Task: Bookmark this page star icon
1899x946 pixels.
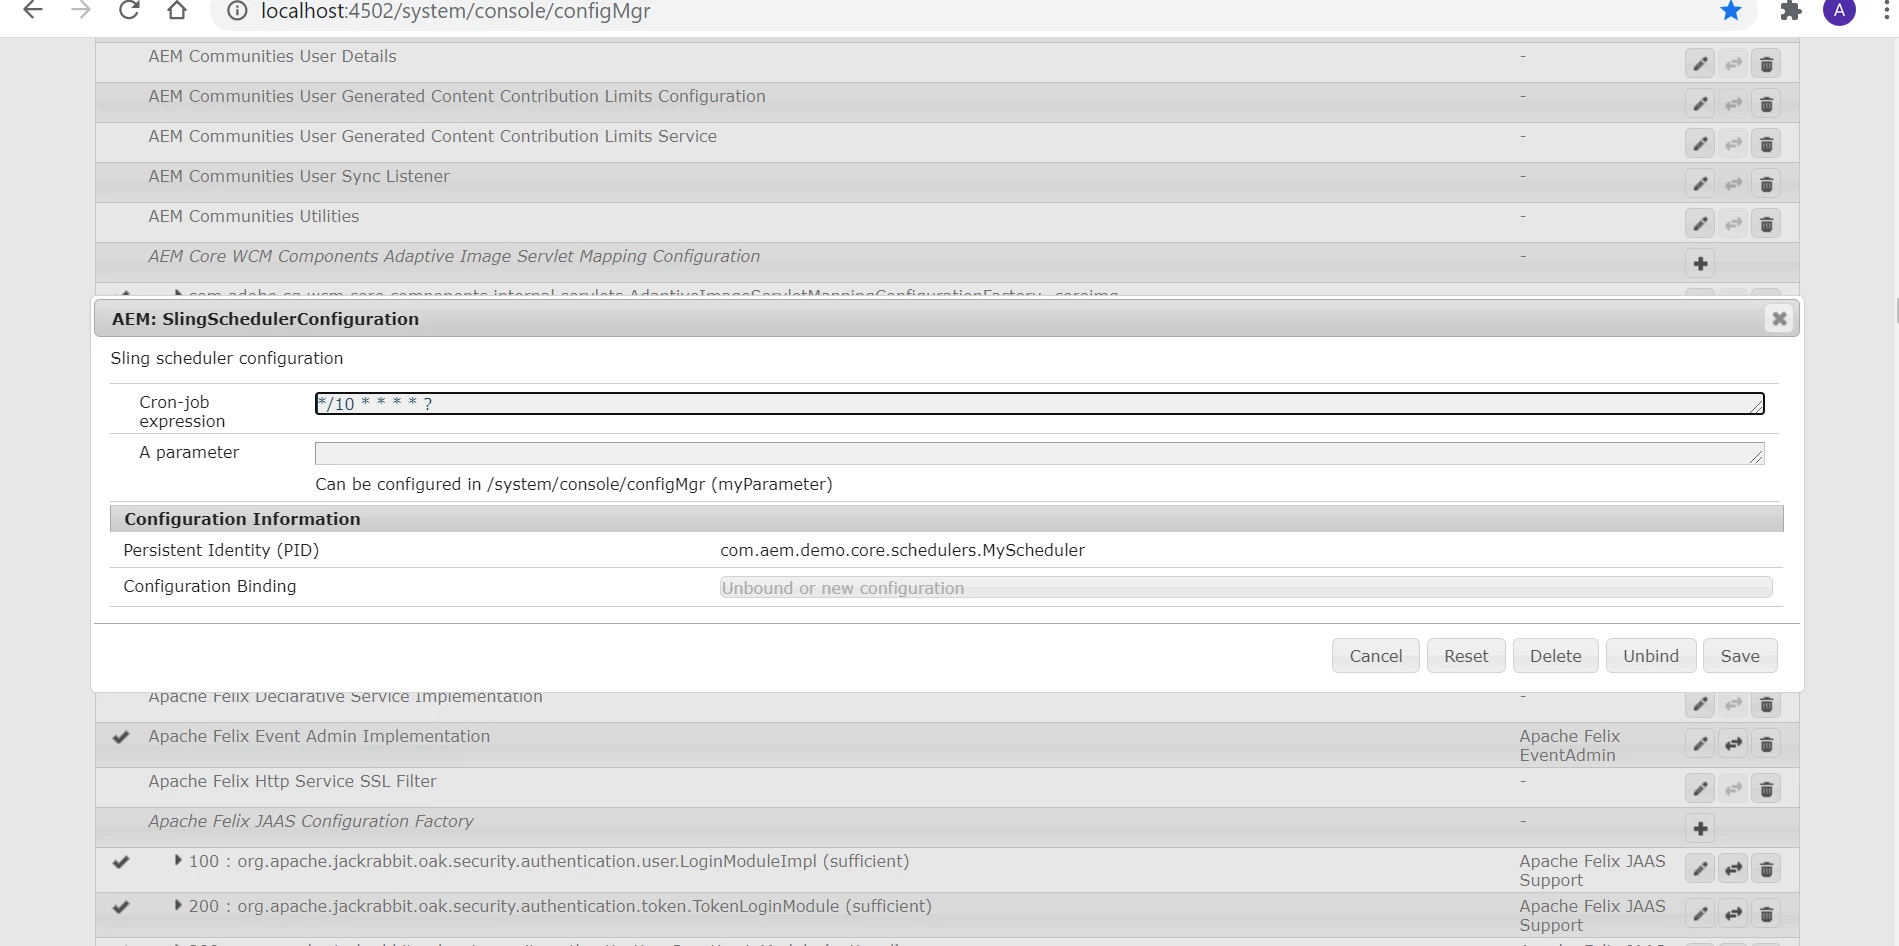Action: pos(1730,11)
